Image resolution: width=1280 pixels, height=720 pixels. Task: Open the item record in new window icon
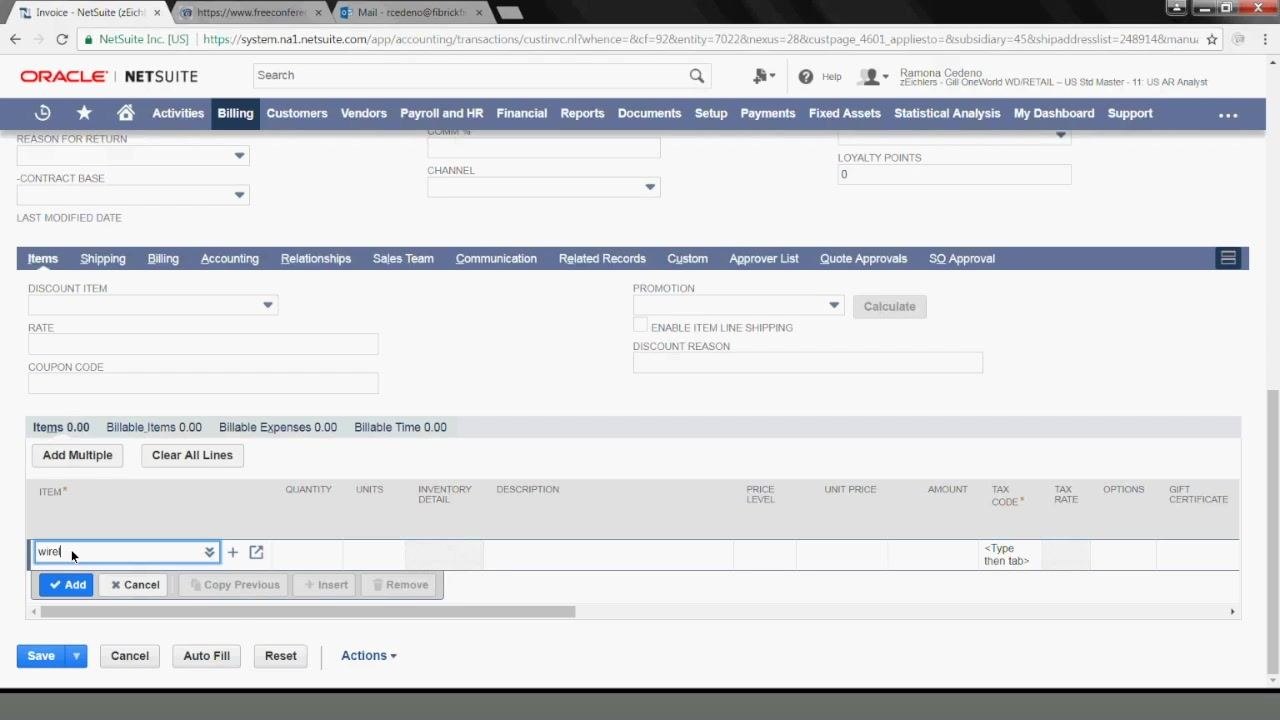click(x=256, y=552)
